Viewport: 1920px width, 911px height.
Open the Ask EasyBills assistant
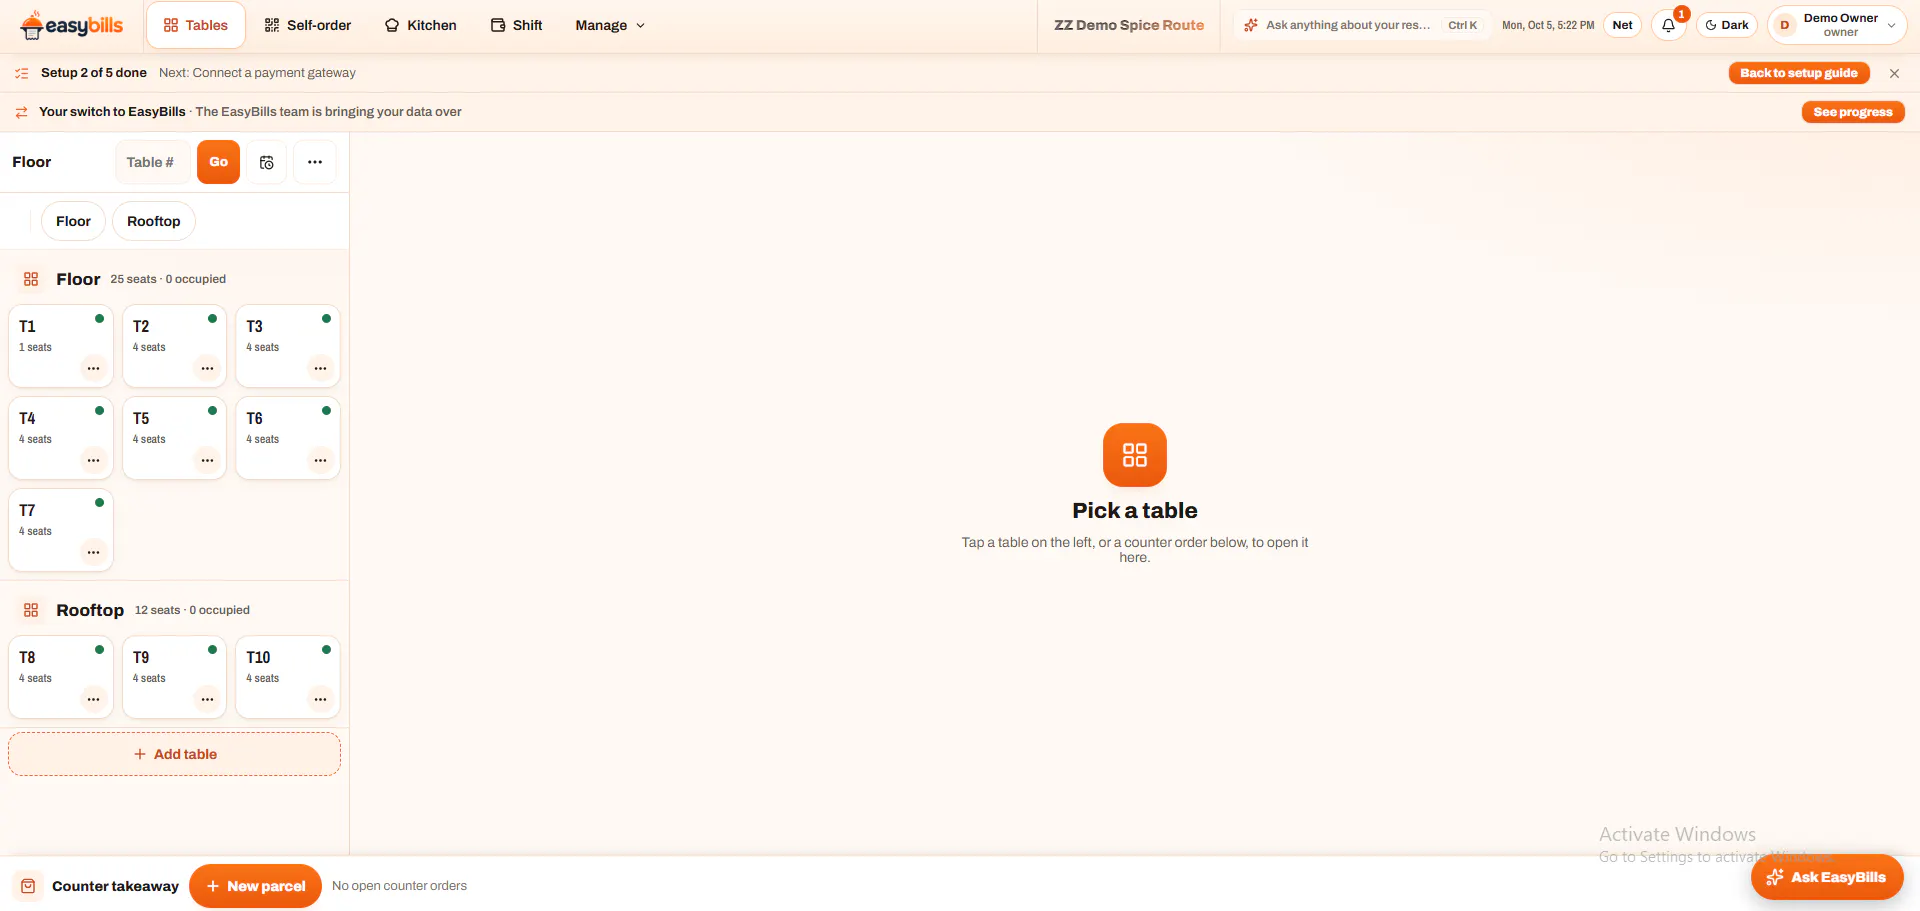click(x=1827, y=877)
